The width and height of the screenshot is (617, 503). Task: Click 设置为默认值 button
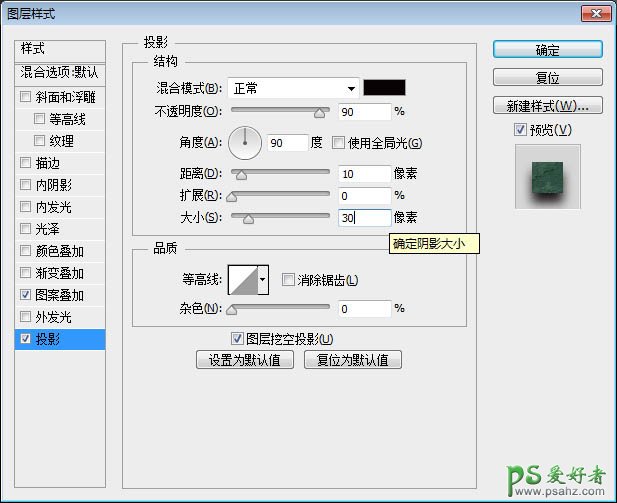[x=245, y=360]
